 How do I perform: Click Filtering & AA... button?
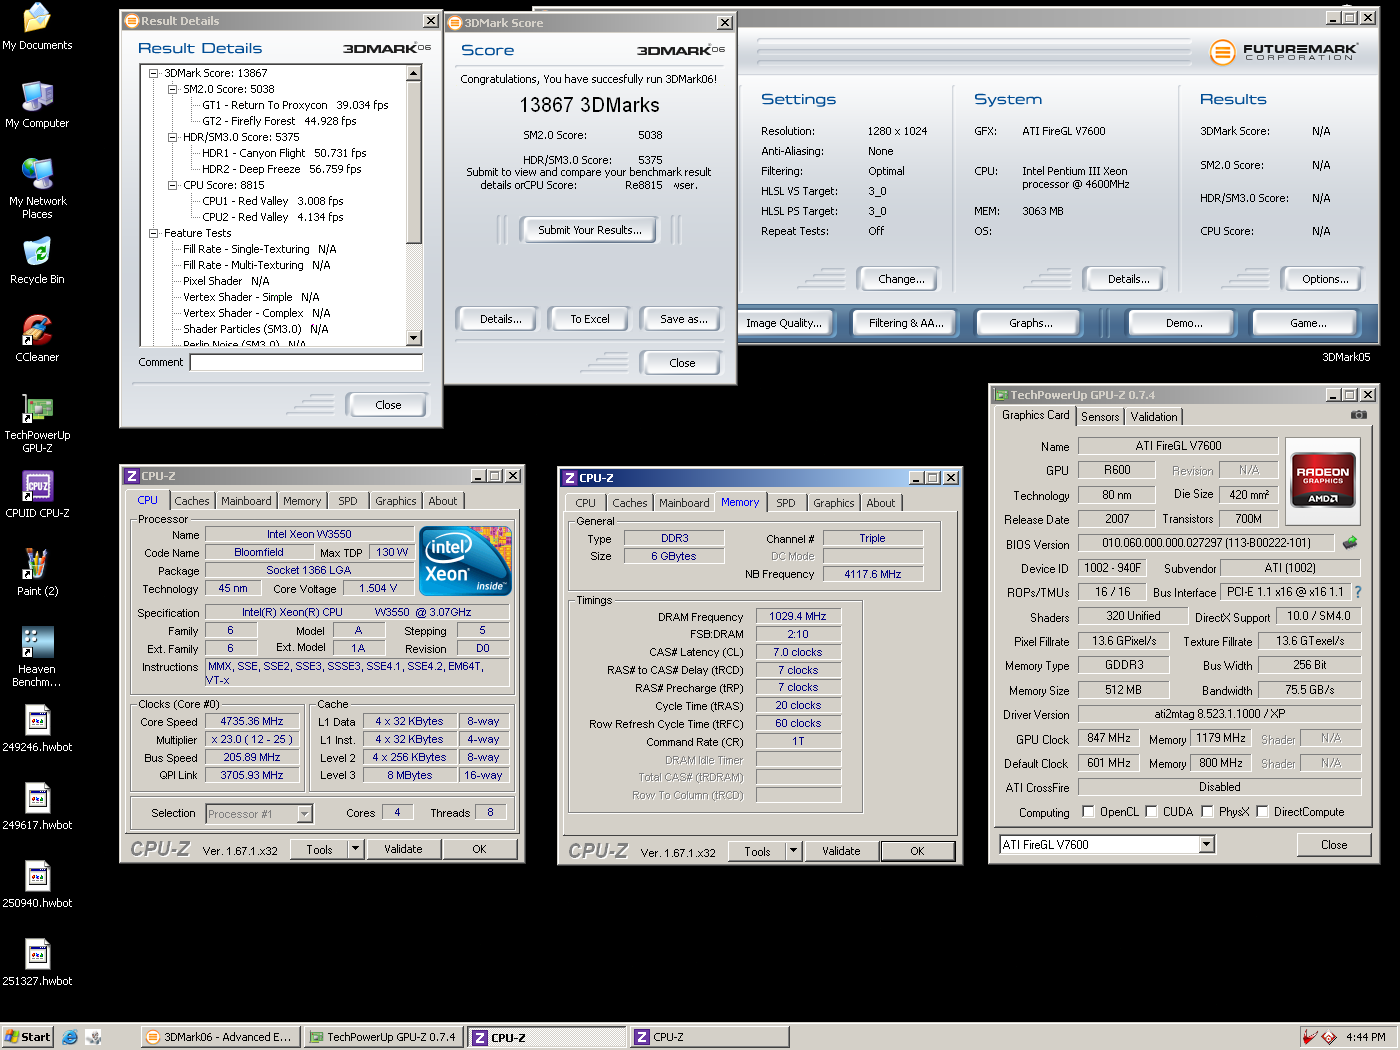[906, 323]
